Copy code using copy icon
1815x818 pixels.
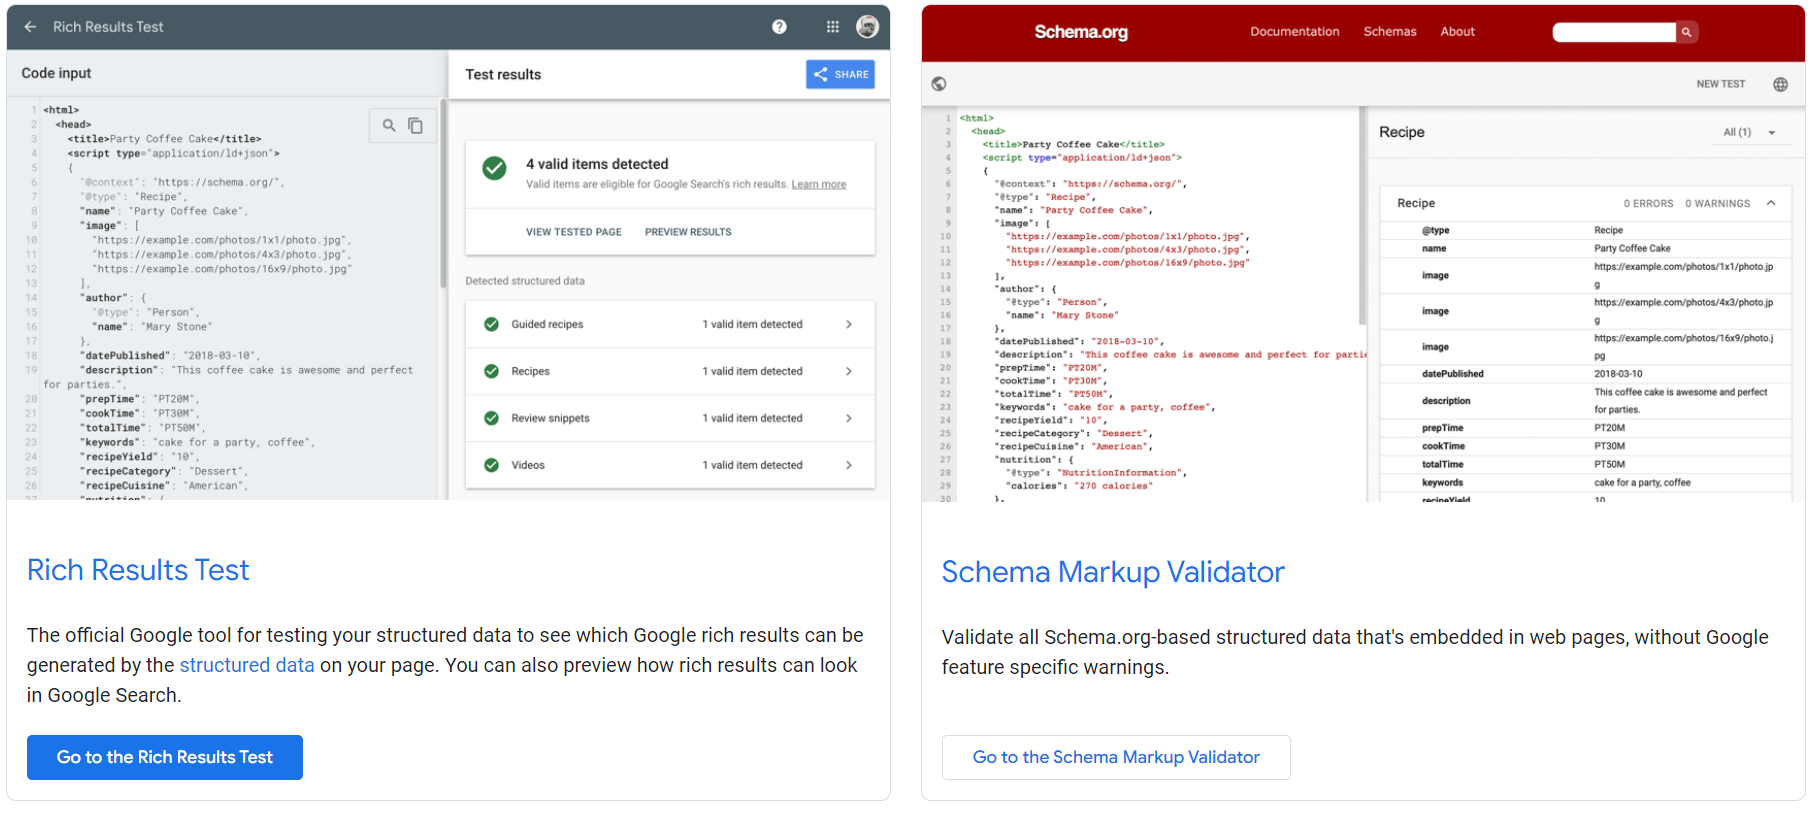tap(416, 125)
